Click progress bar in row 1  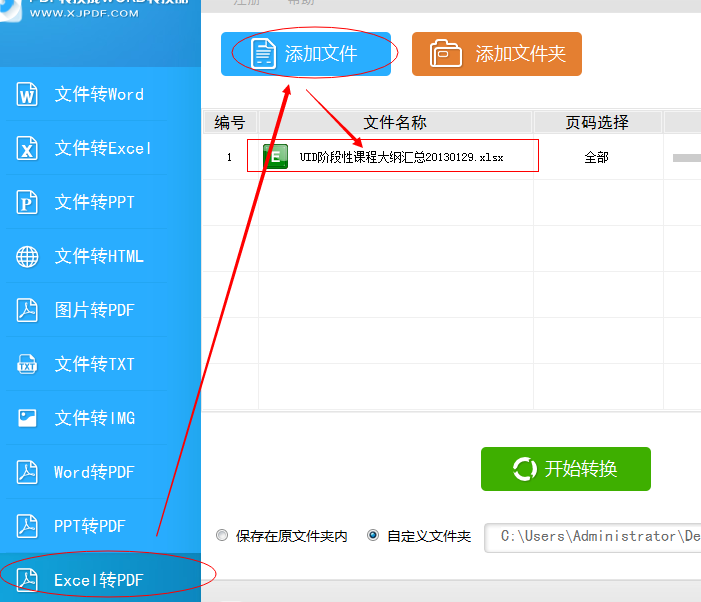[x=687, y=157]
